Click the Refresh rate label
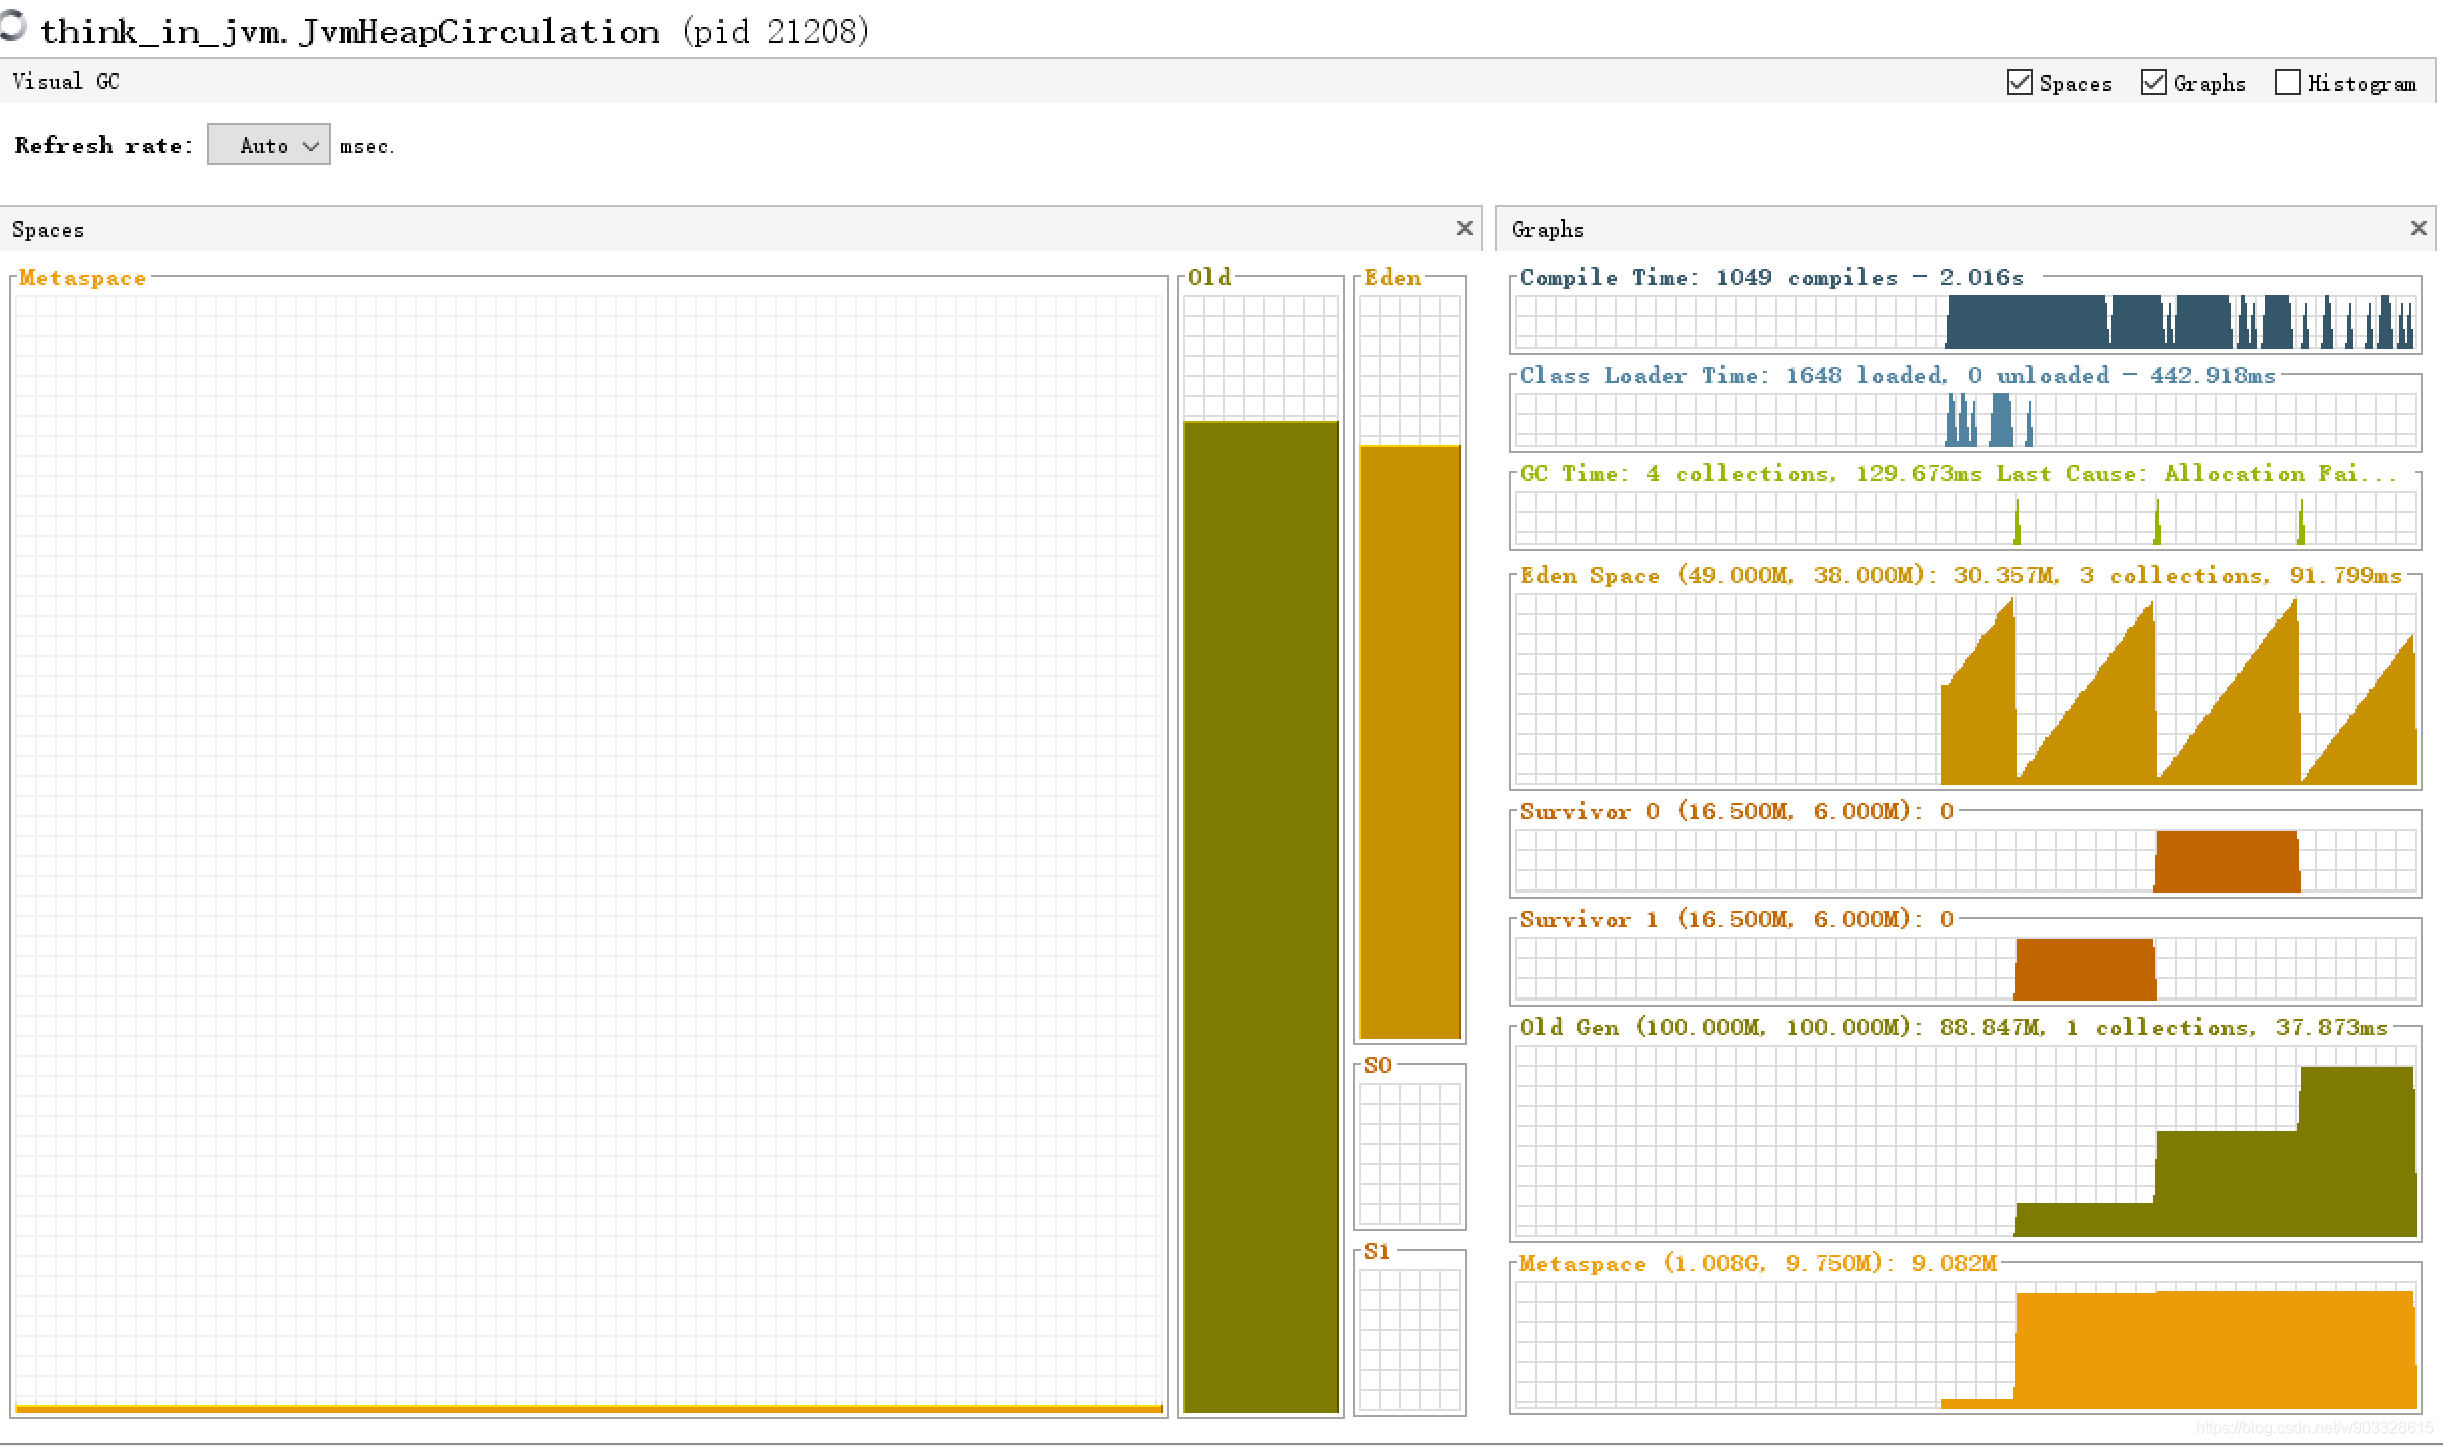The width and height of the screenshot is (2443, 1446). pyautogui.click(x=103, y=145)
